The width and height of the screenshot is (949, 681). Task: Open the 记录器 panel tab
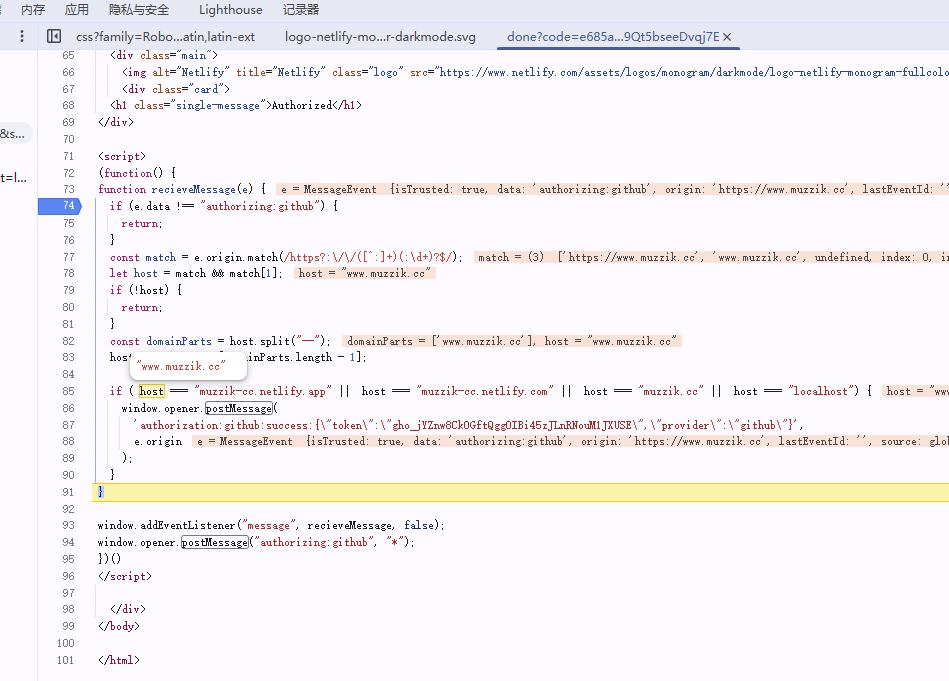[301, 10]
